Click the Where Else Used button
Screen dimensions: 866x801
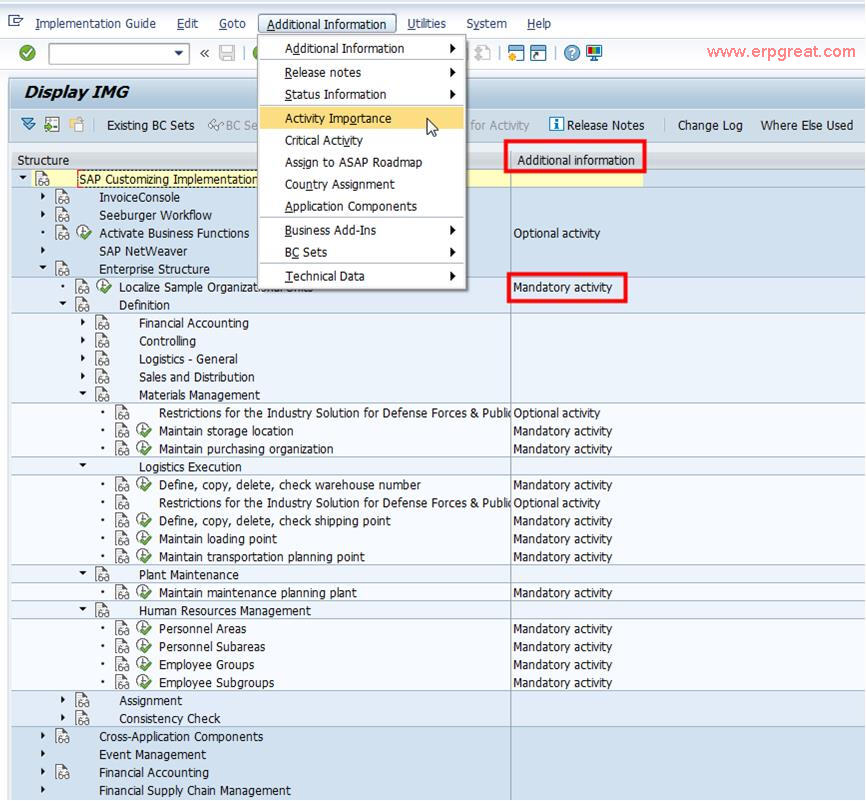[x=807, y=125]
